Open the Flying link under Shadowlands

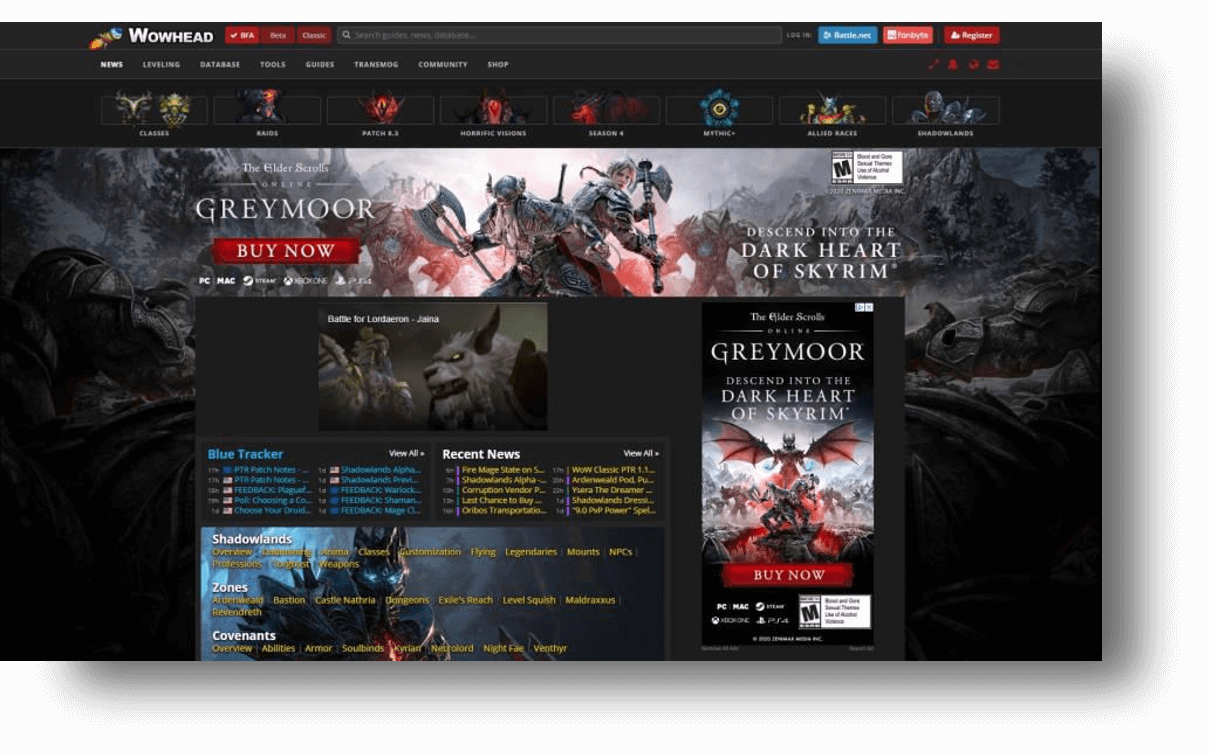(483, 552)
